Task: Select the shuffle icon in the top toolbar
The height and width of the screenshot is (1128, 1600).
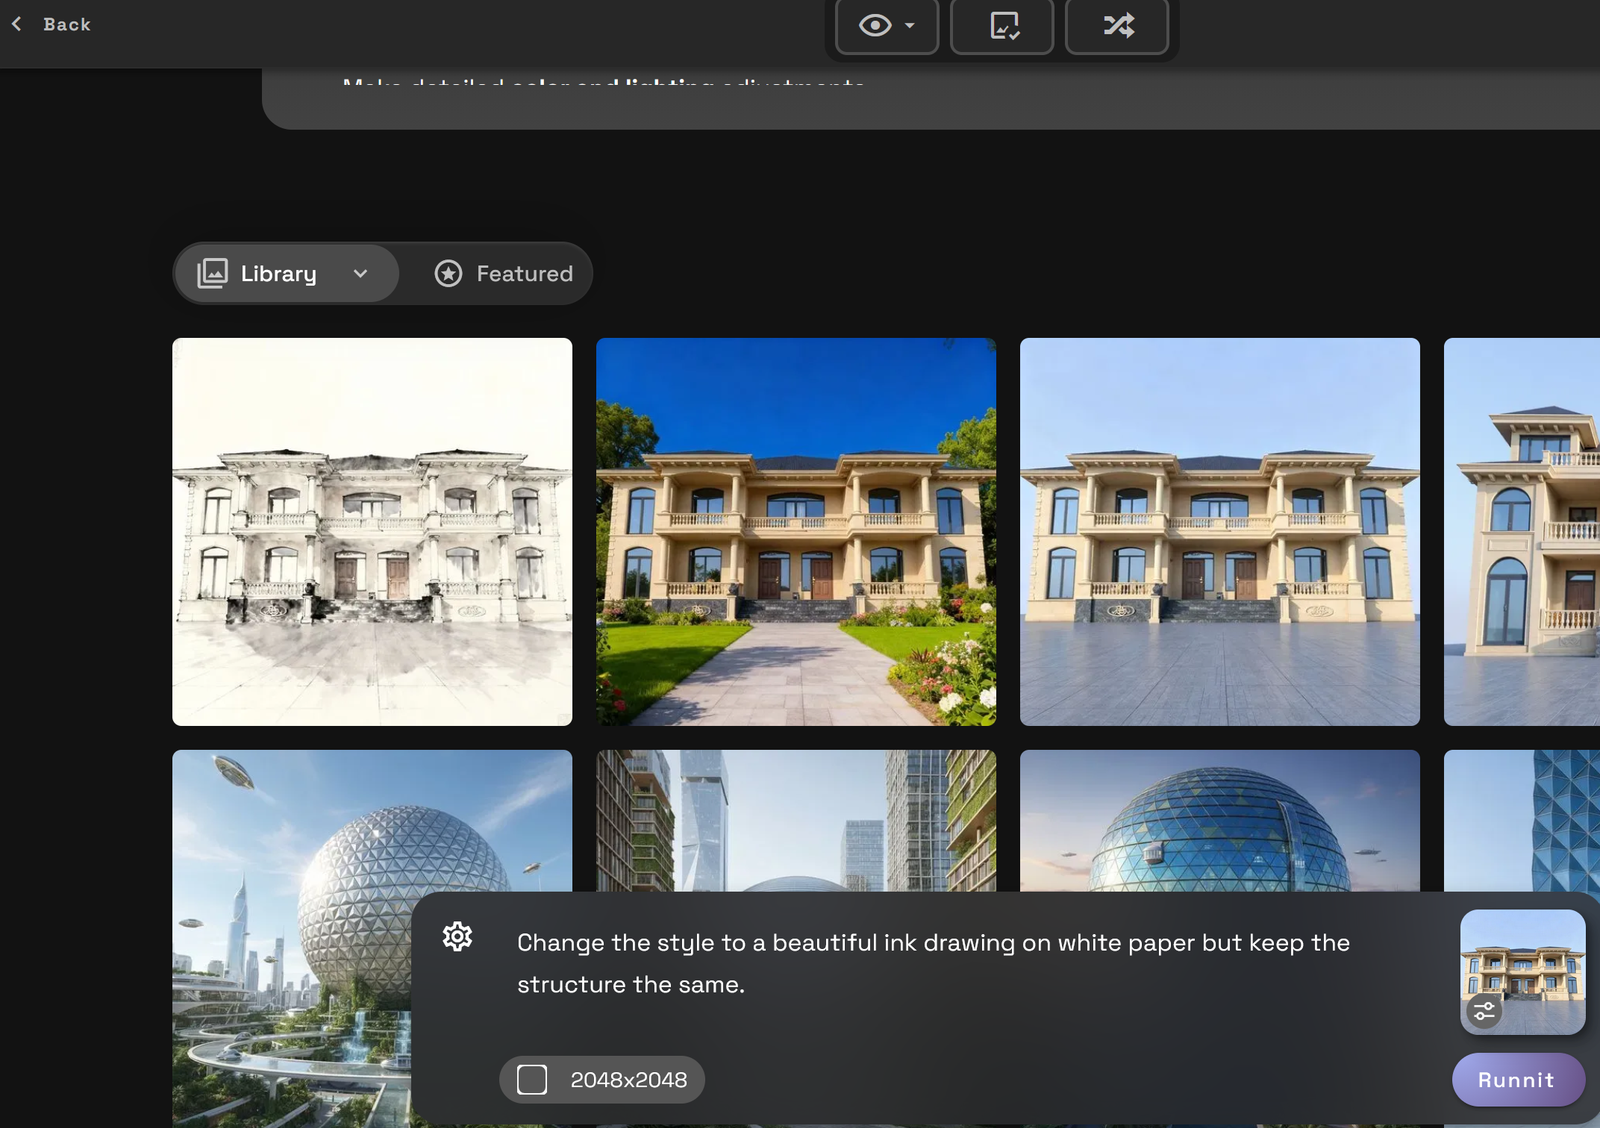Action: tap(1117, 27)
